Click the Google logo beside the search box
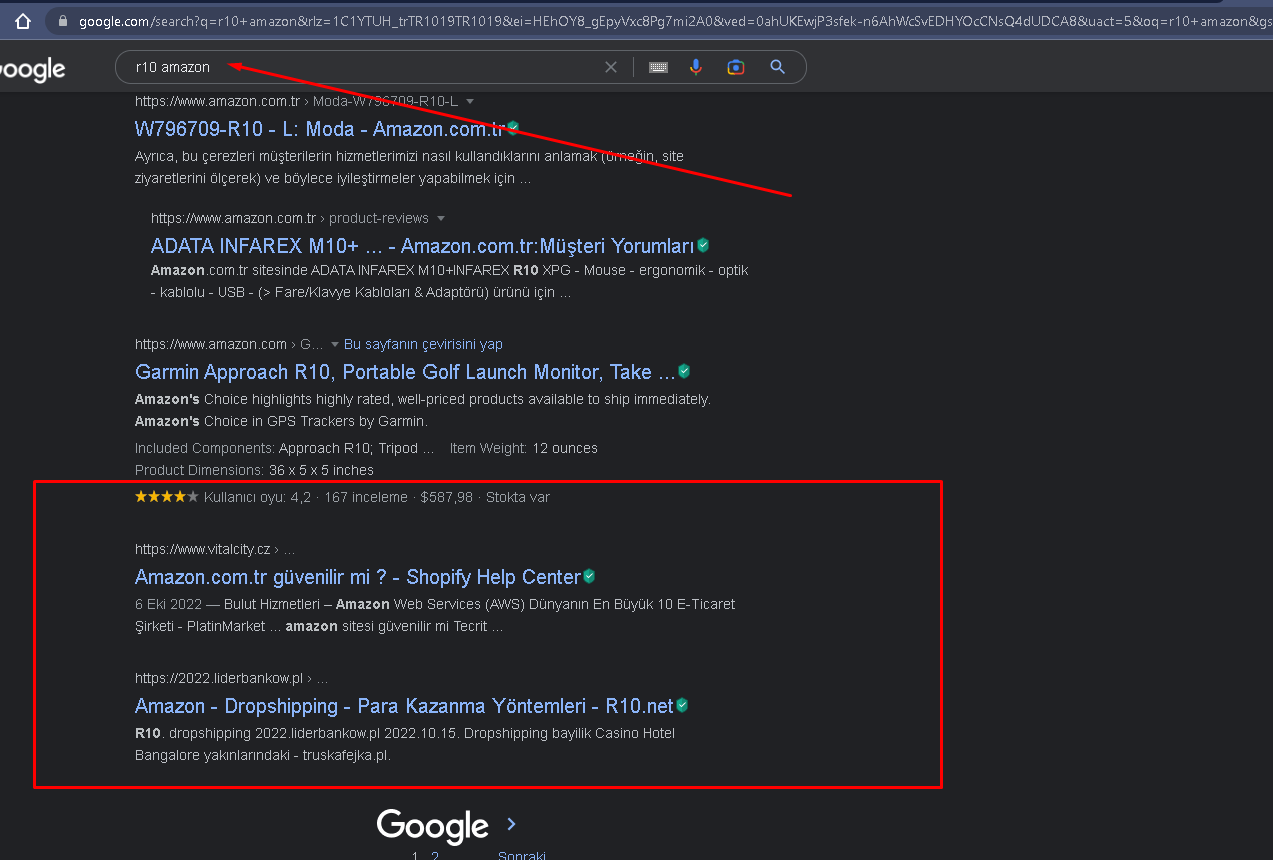The width and height of the screenshot is (1273, 860). pyautogui.click(x=31, y=69)
